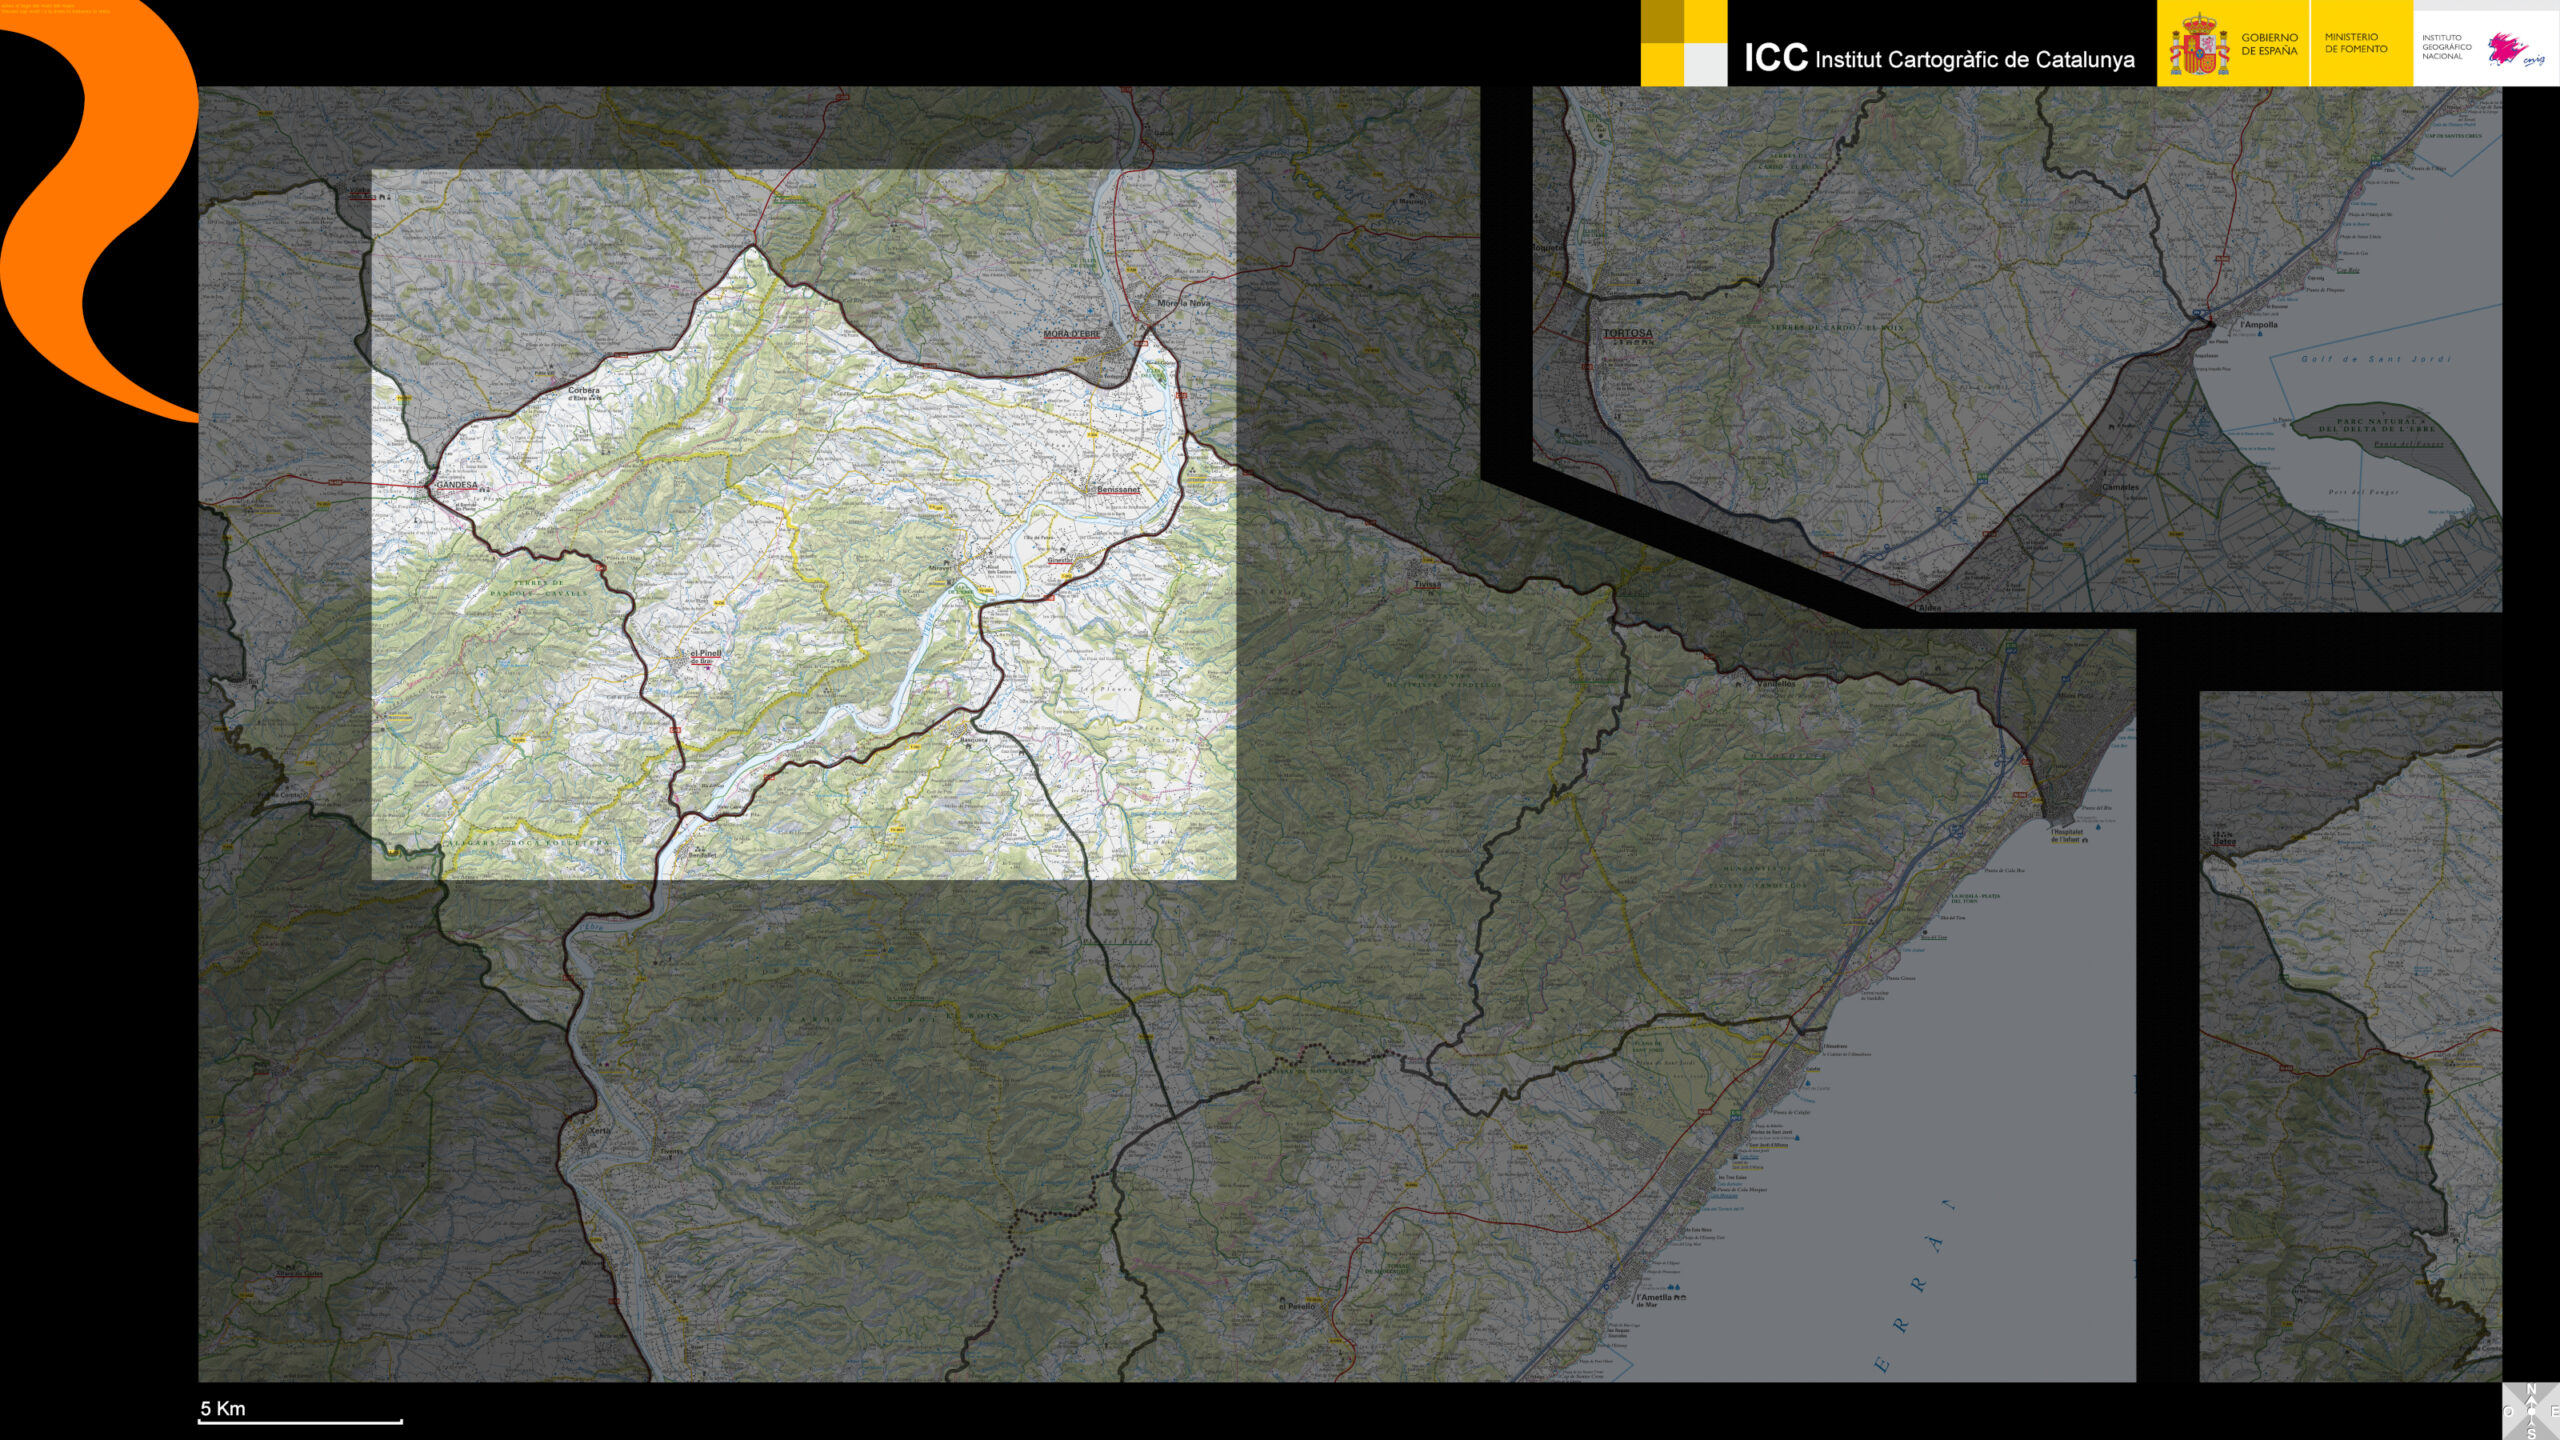Click the highlighted bright map region center
The height and width of the screenshot is (1440, 2560).
click(803, 524)
